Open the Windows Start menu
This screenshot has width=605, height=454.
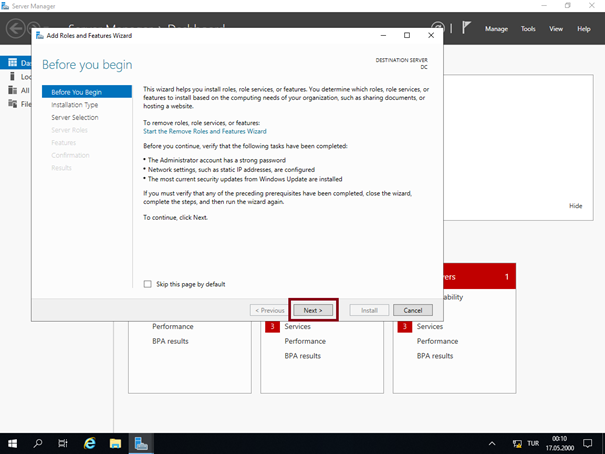point(12,444)
